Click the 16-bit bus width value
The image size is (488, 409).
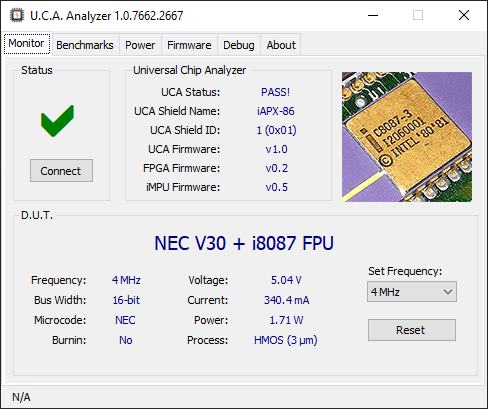pyautogui.click(x=126, y=300)
